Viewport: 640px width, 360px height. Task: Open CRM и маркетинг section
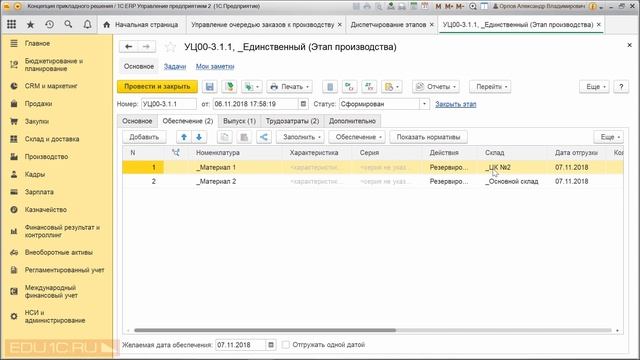point(51,86)
